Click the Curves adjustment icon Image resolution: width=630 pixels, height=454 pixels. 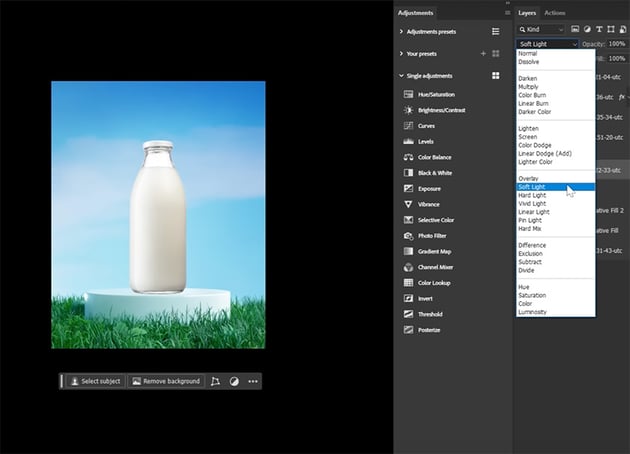point(408,126)
